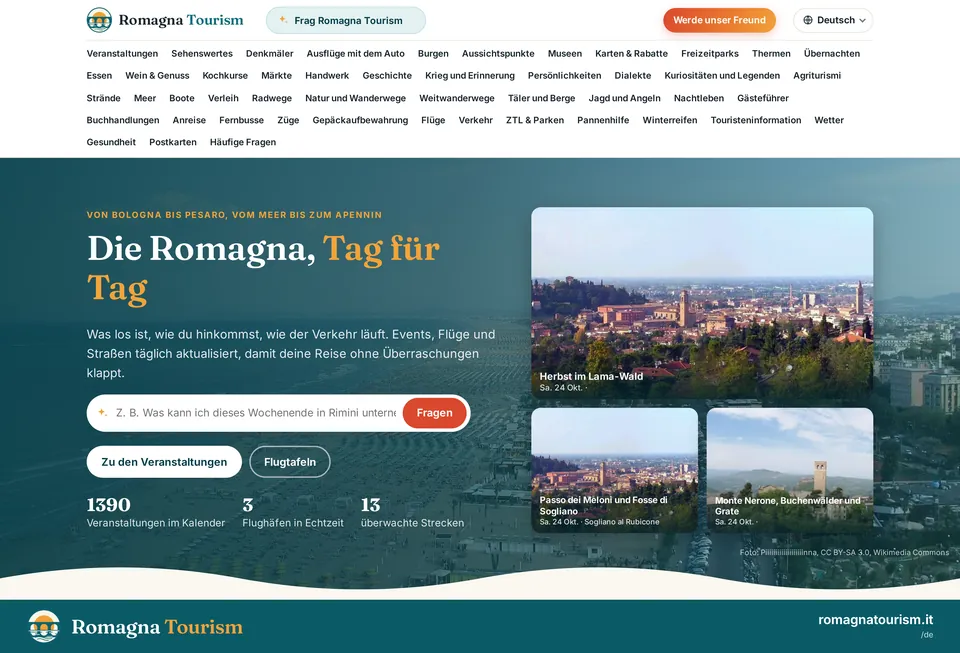
Task: Go to Zu den Veranstaltungen
Action: tap(164, 462)
